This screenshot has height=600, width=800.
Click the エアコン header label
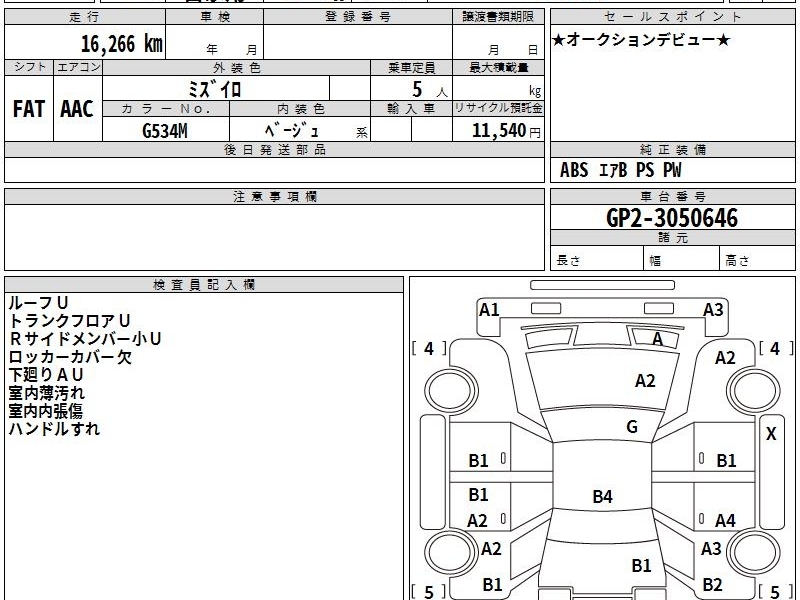78,67
